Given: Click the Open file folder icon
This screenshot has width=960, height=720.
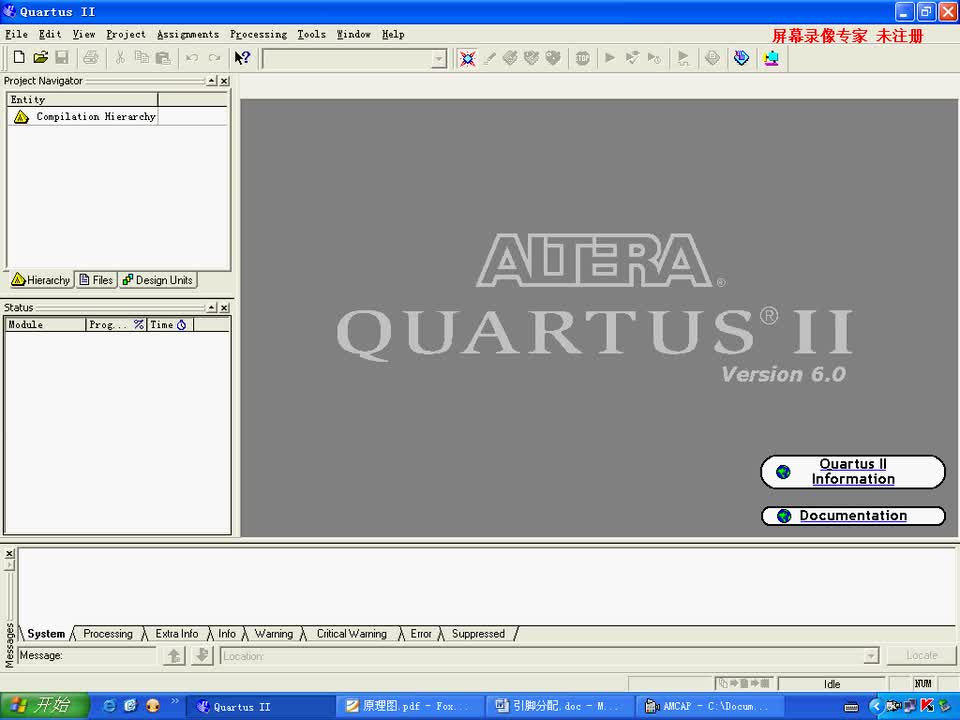Looking at the screenshot, I should coord(40,58).
